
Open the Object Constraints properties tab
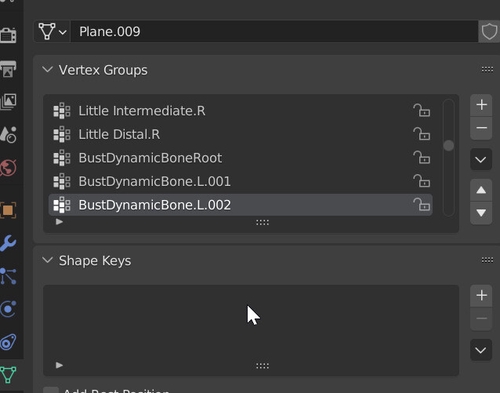click(x=8, y=342)
